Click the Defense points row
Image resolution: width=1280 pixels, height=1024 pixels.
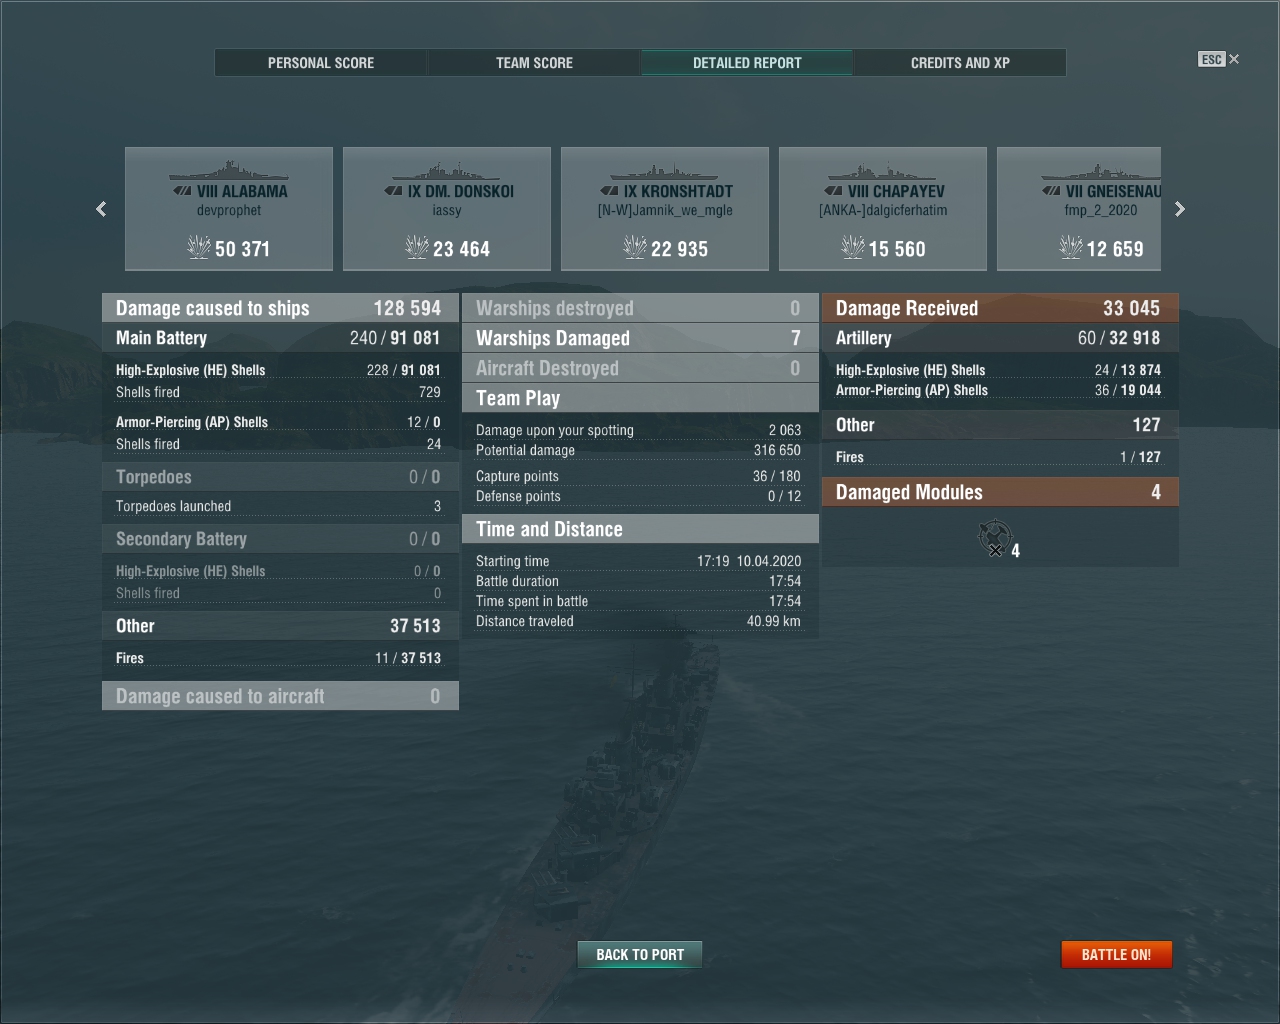(x=640, y=496)
